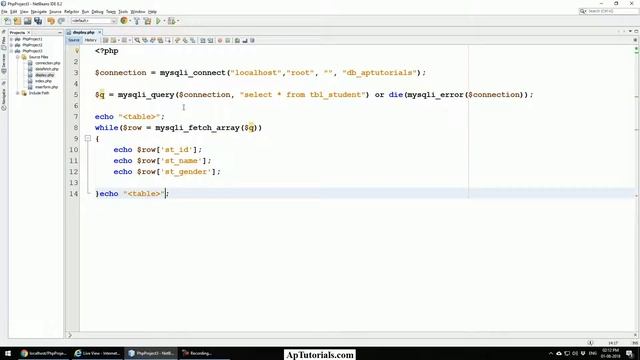This screenshot has width=640, height=360.
Task: Open the configuration default combo box
Action: (x=94, y=21)
